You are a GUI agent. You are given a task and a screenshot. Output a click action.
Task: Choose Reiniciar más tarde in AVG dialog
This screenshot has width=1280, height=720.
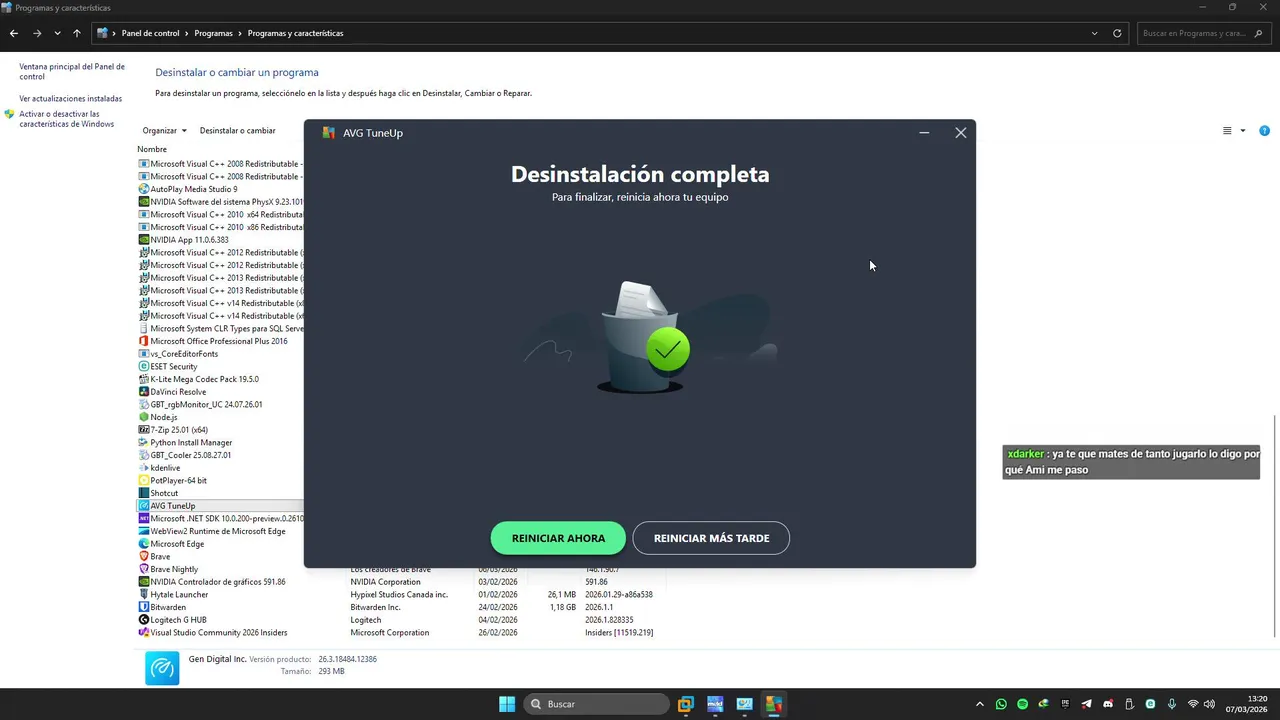(x=711, y=538)
